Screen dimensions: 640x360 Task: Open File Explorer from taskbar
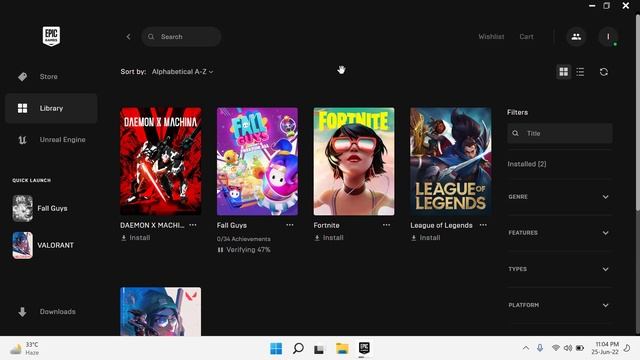342,349
